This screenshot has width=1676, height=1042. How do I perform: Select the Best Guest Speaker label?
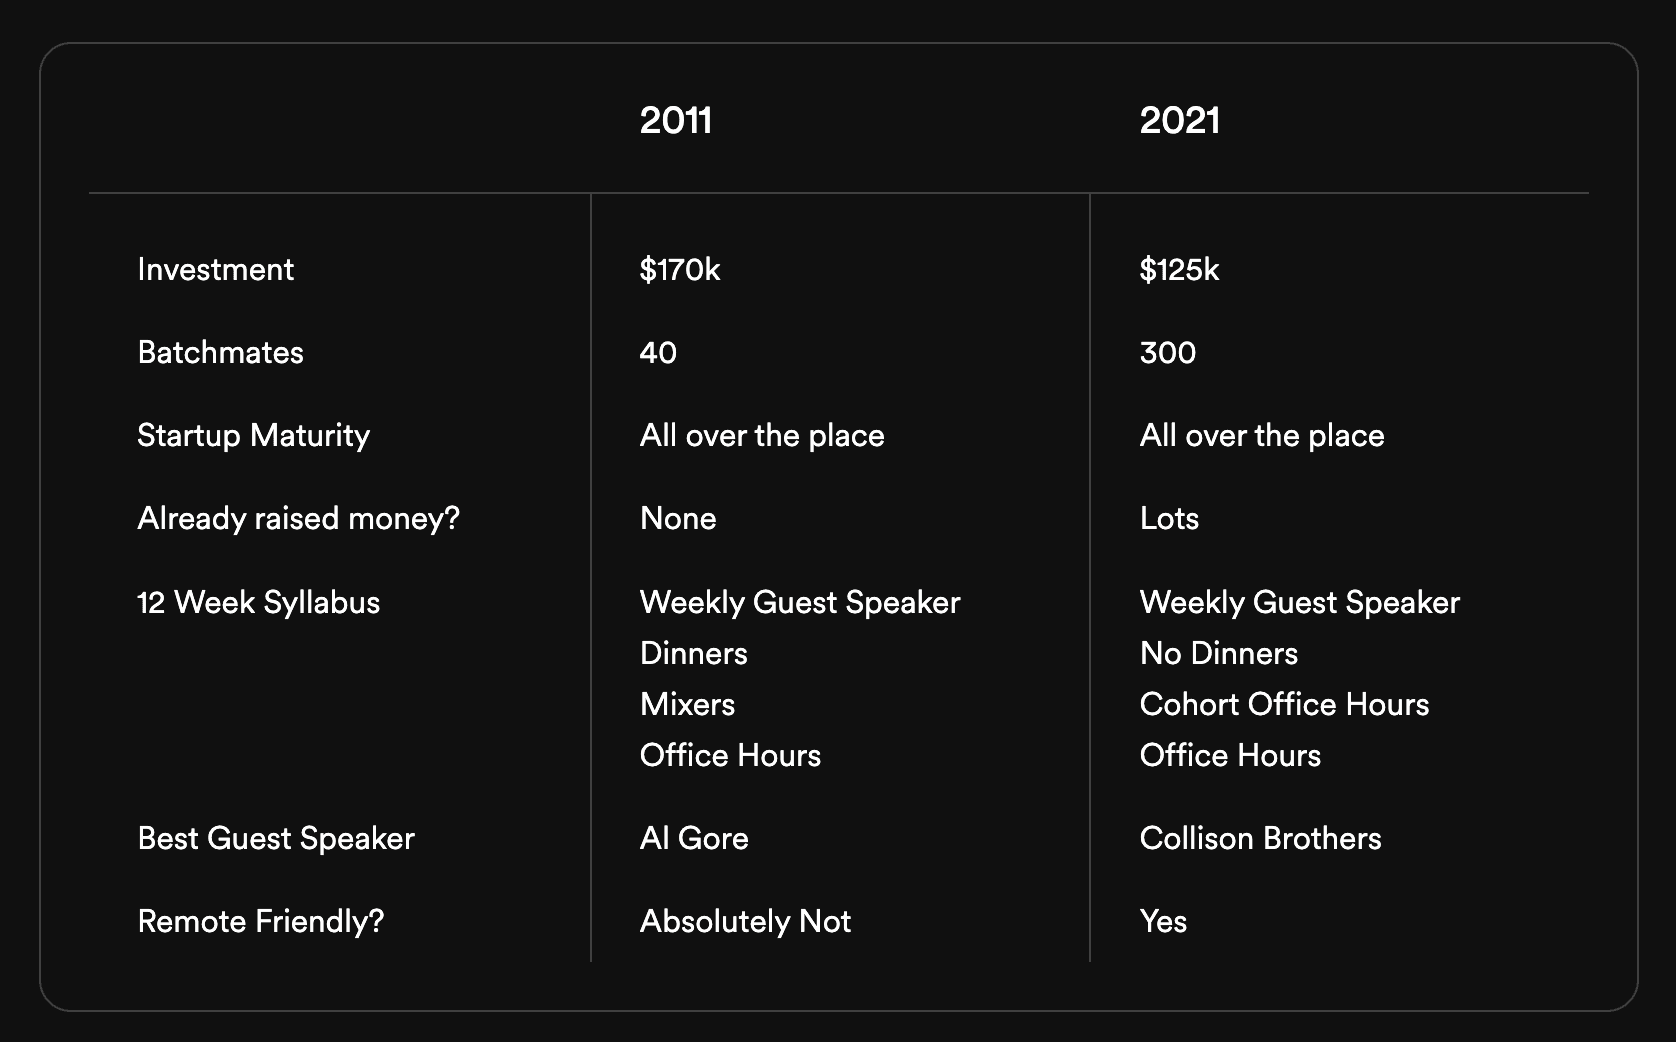[x=275, y=838]
